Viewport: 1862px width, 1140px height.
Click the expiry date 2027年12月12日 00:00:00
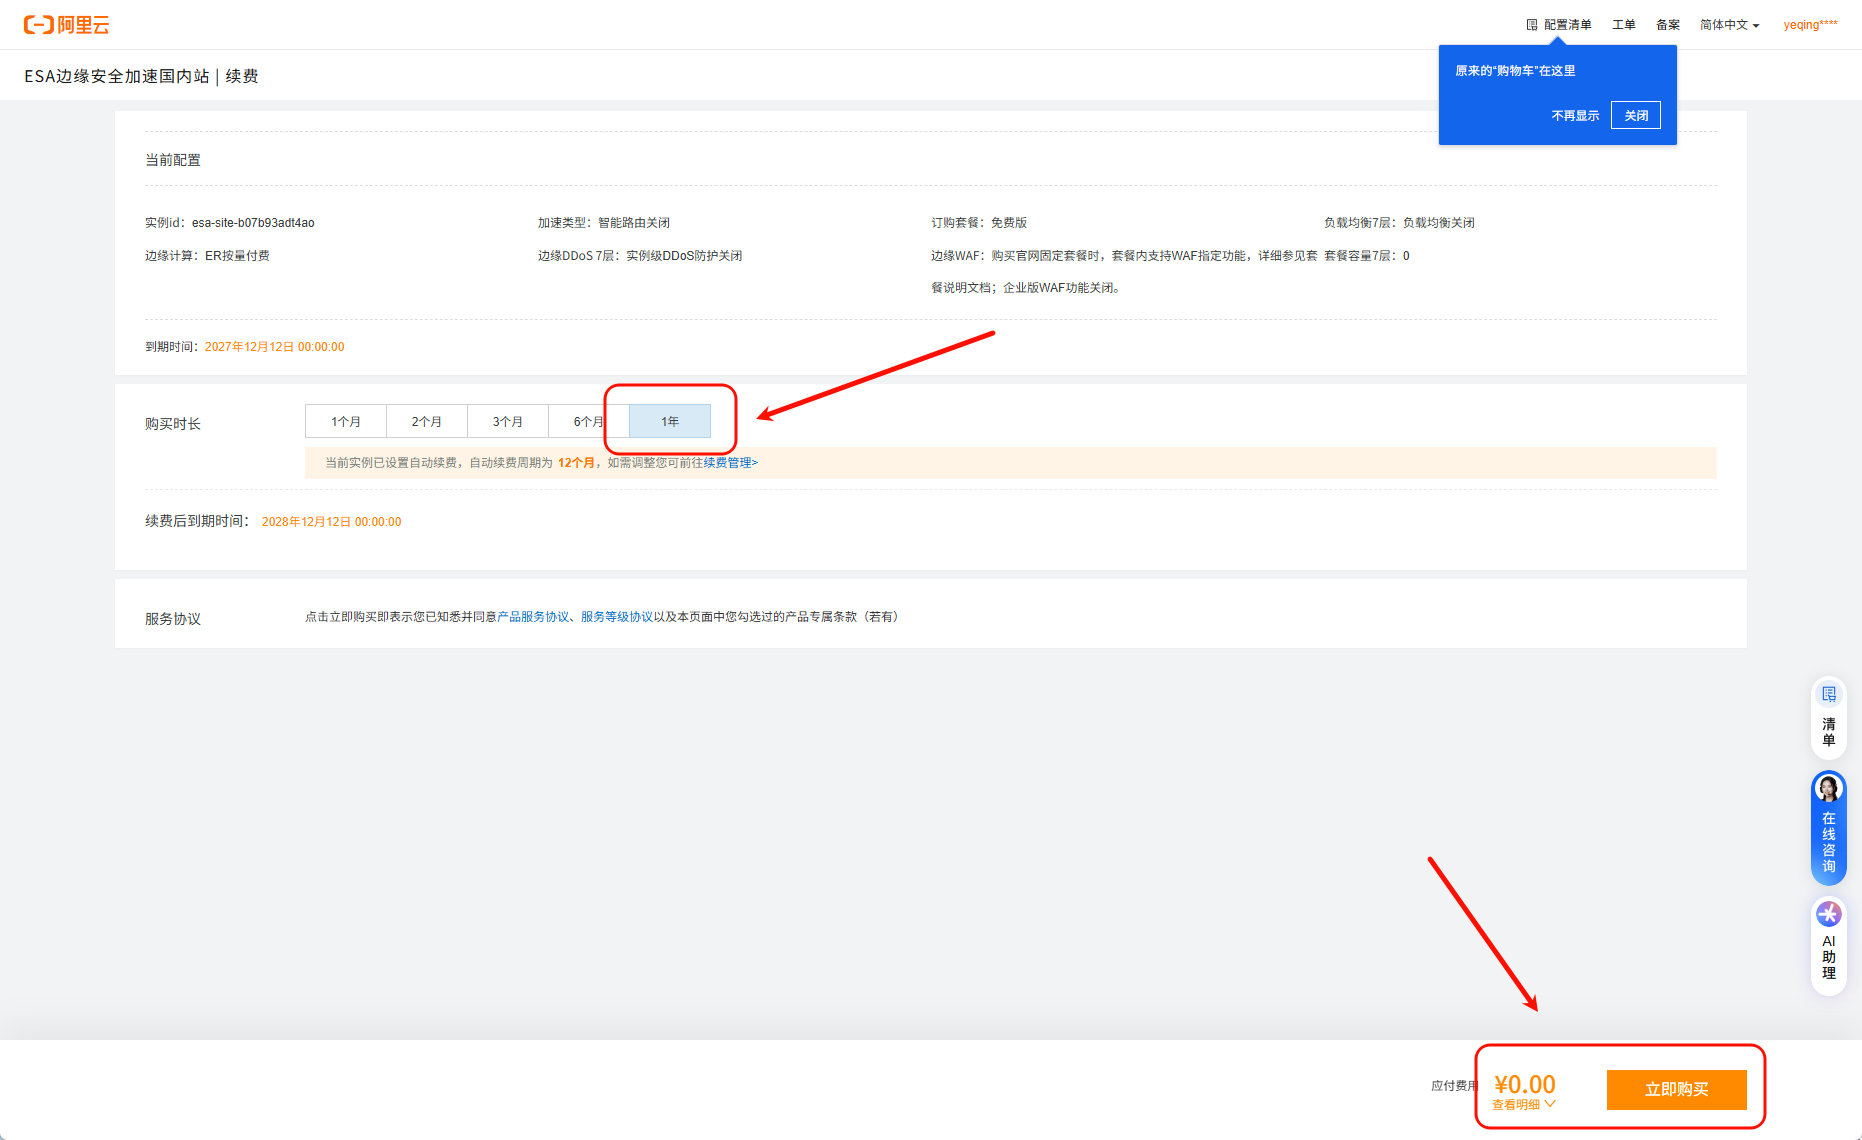point(274,347)
